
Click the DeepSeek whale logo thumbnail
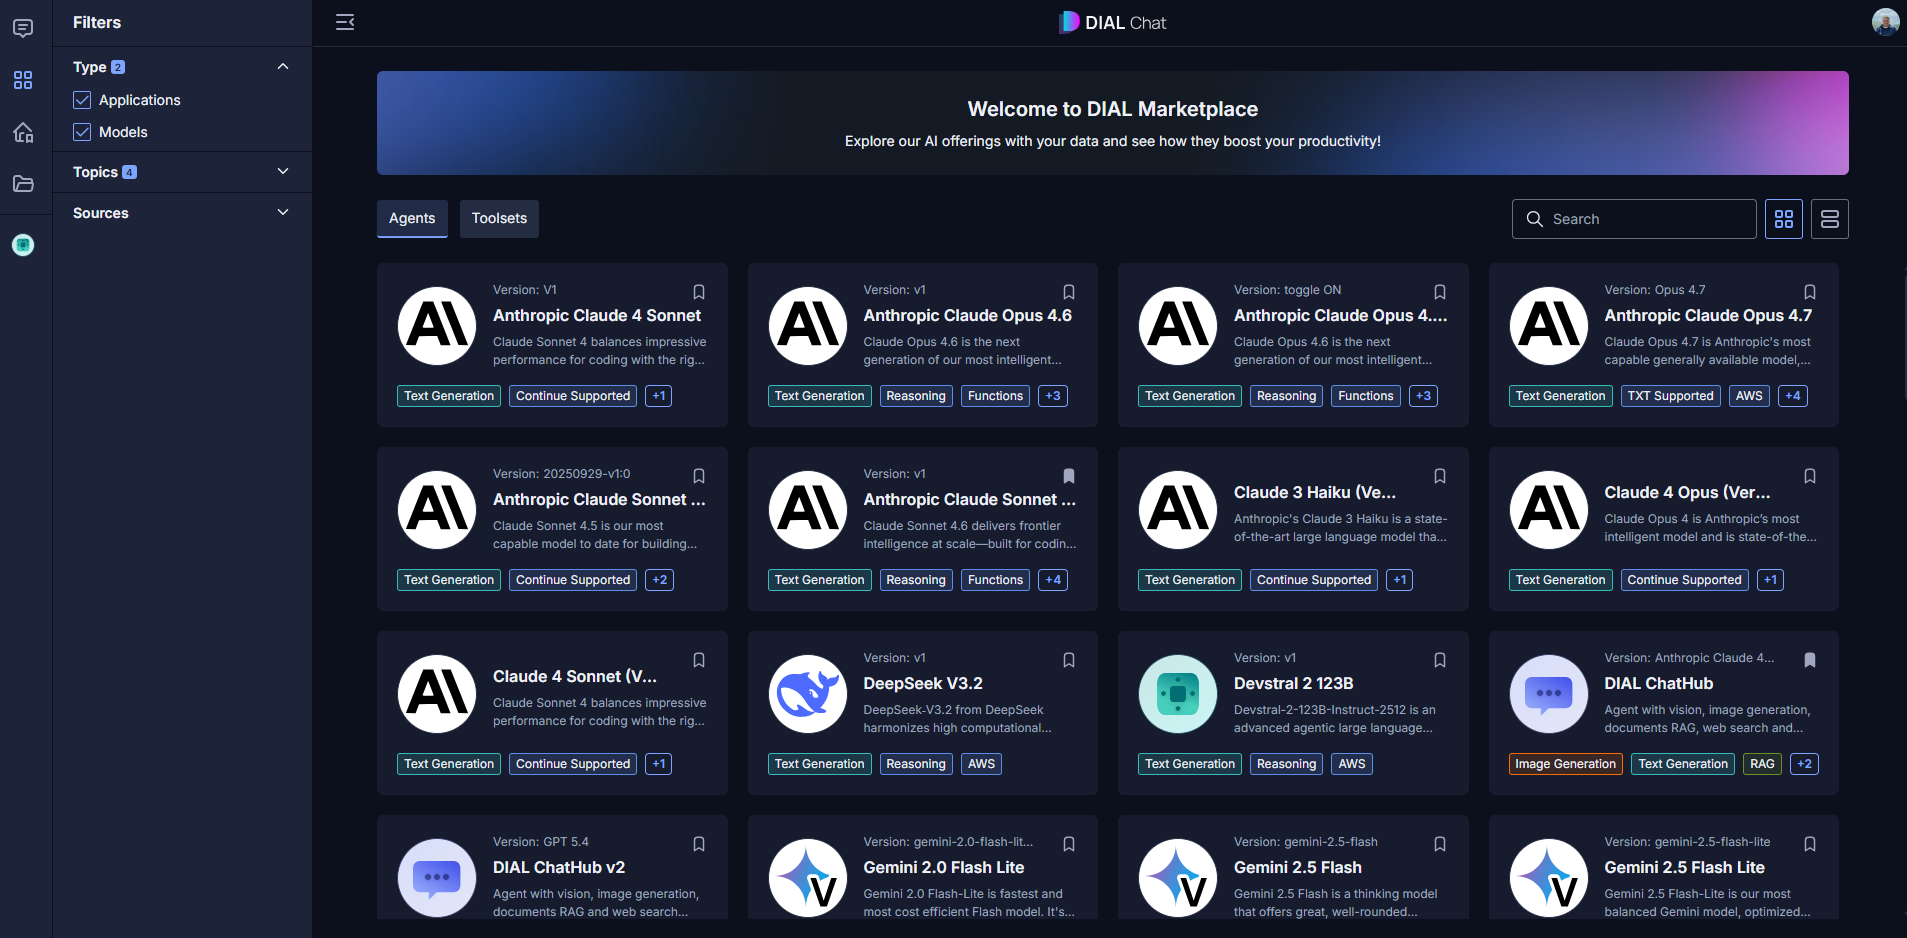[808, 694]
